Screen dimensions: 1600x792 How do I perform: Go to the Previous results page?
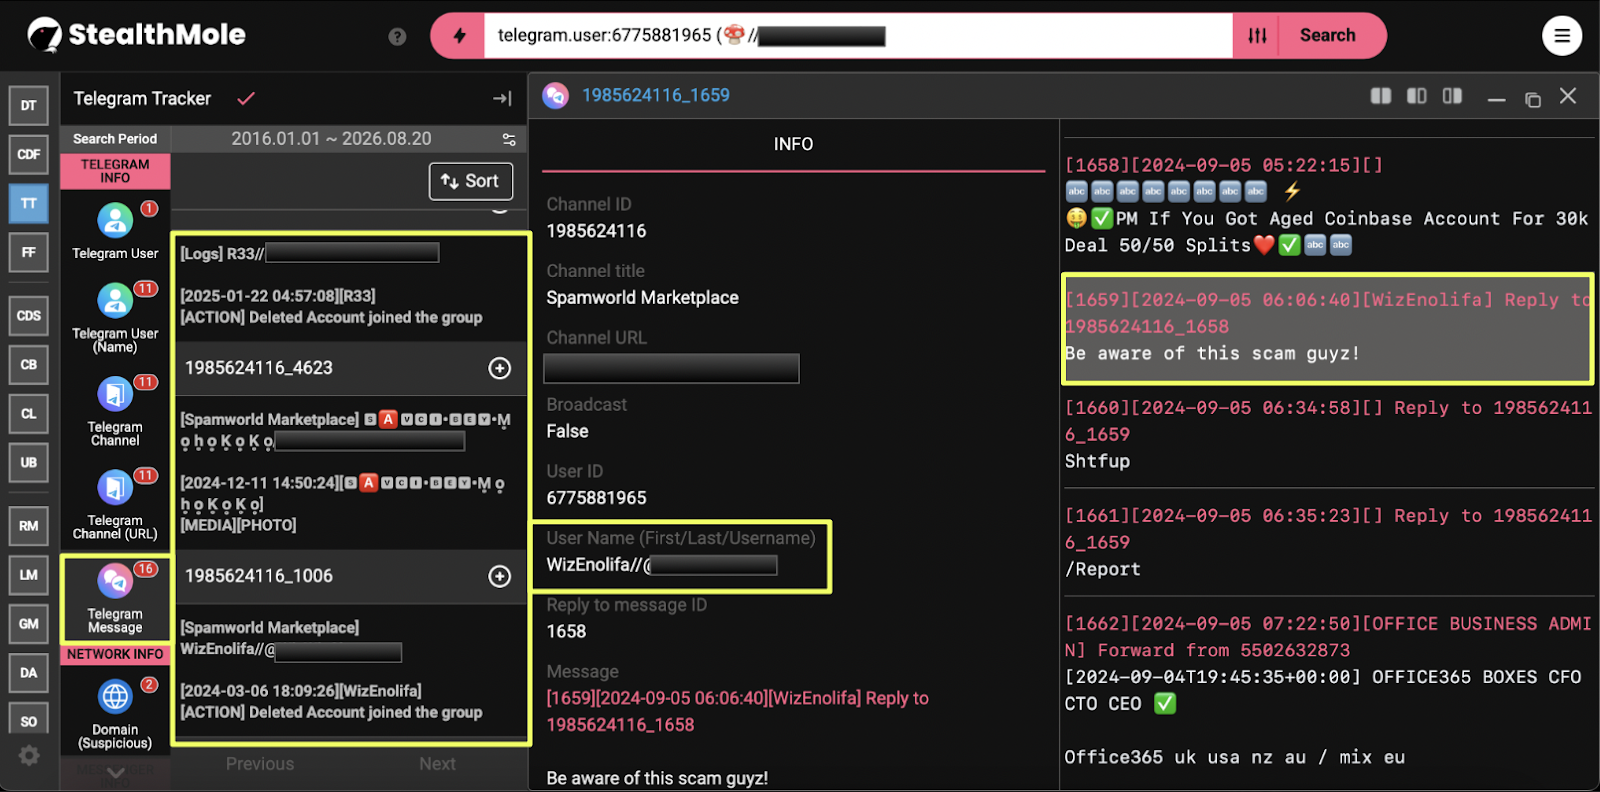tap(260, 764)
